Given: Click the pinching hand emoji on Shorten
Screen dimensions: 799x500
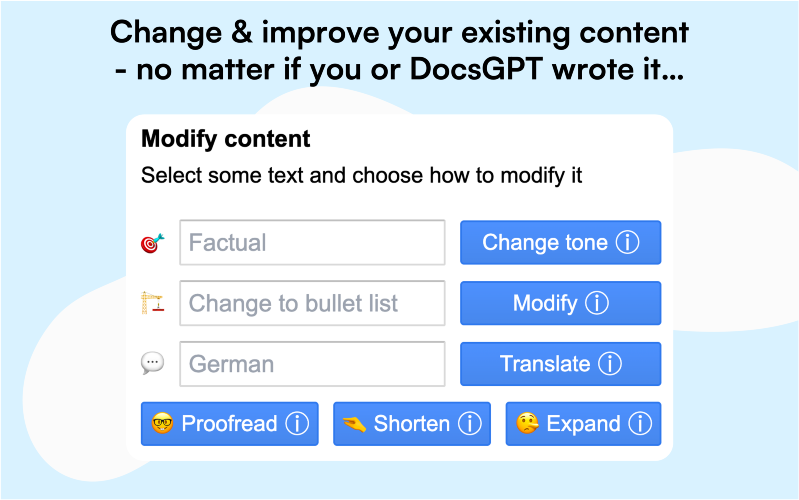Looking at the screenshot, I should click(x=355, y=424).
